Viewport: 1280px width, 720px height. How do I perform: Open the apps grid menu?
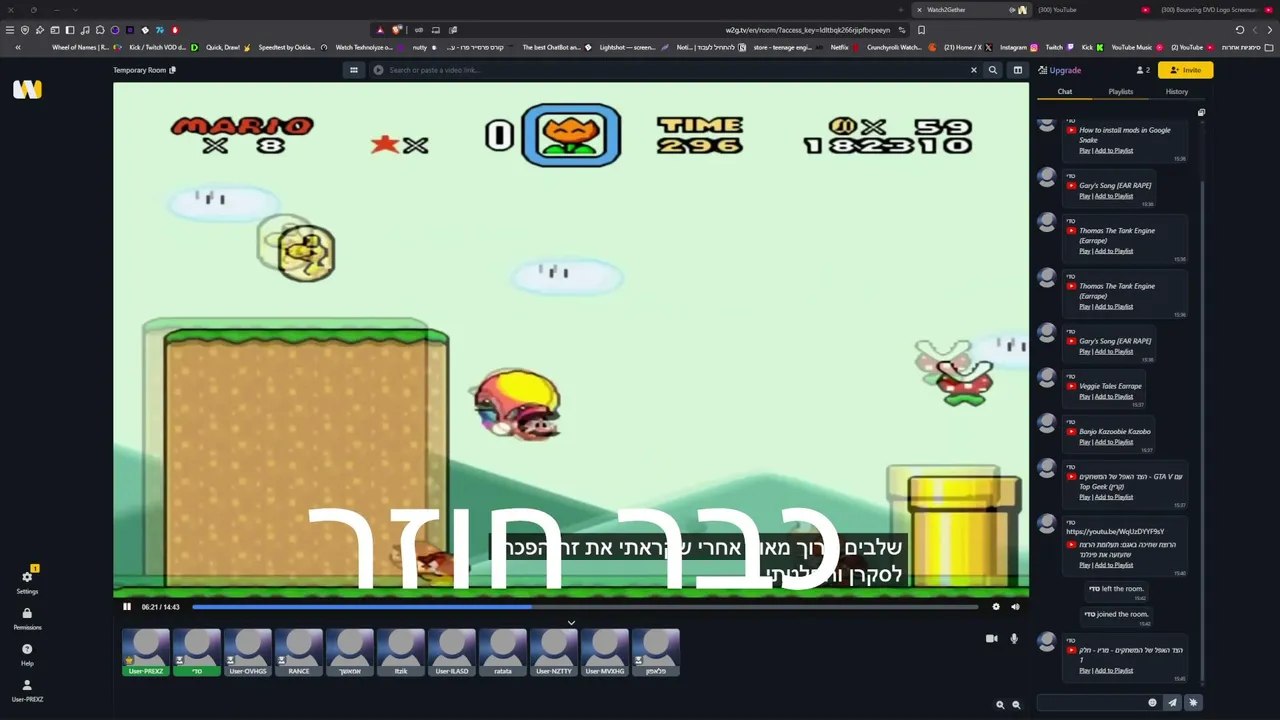tap(354, 70)
